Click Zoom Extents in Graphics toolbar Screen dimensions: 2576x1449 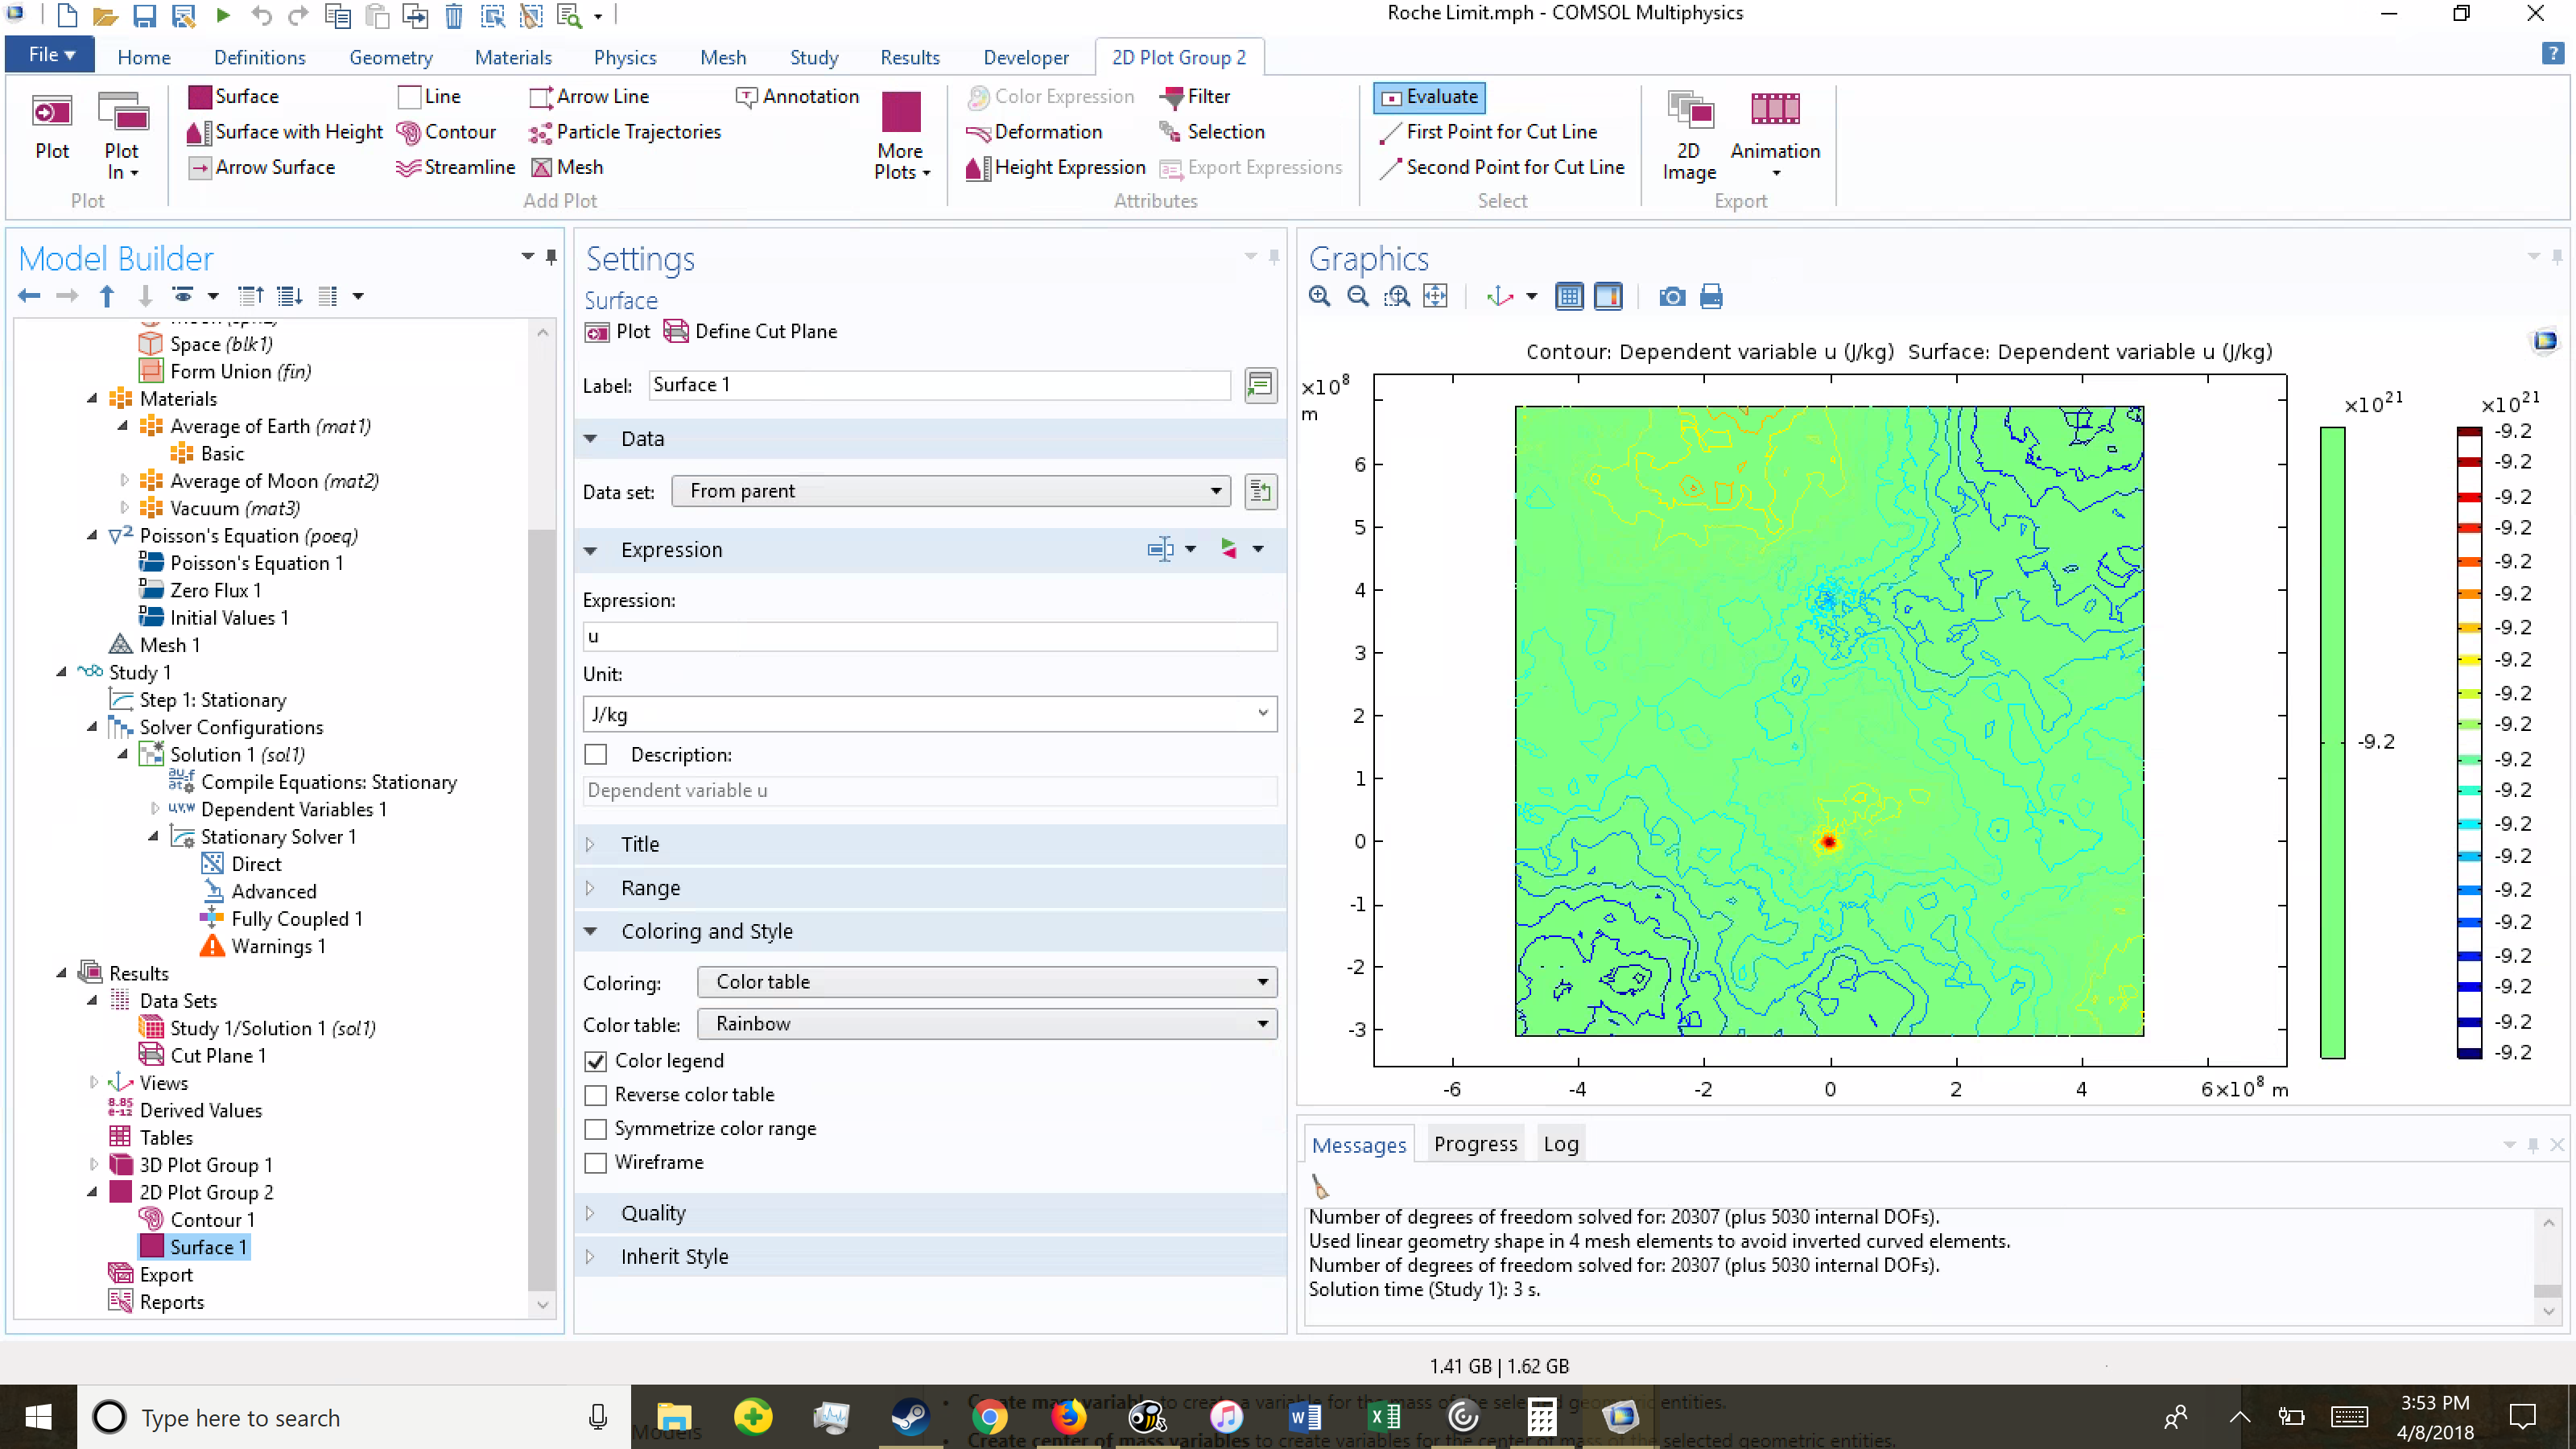coord(1435,297)
